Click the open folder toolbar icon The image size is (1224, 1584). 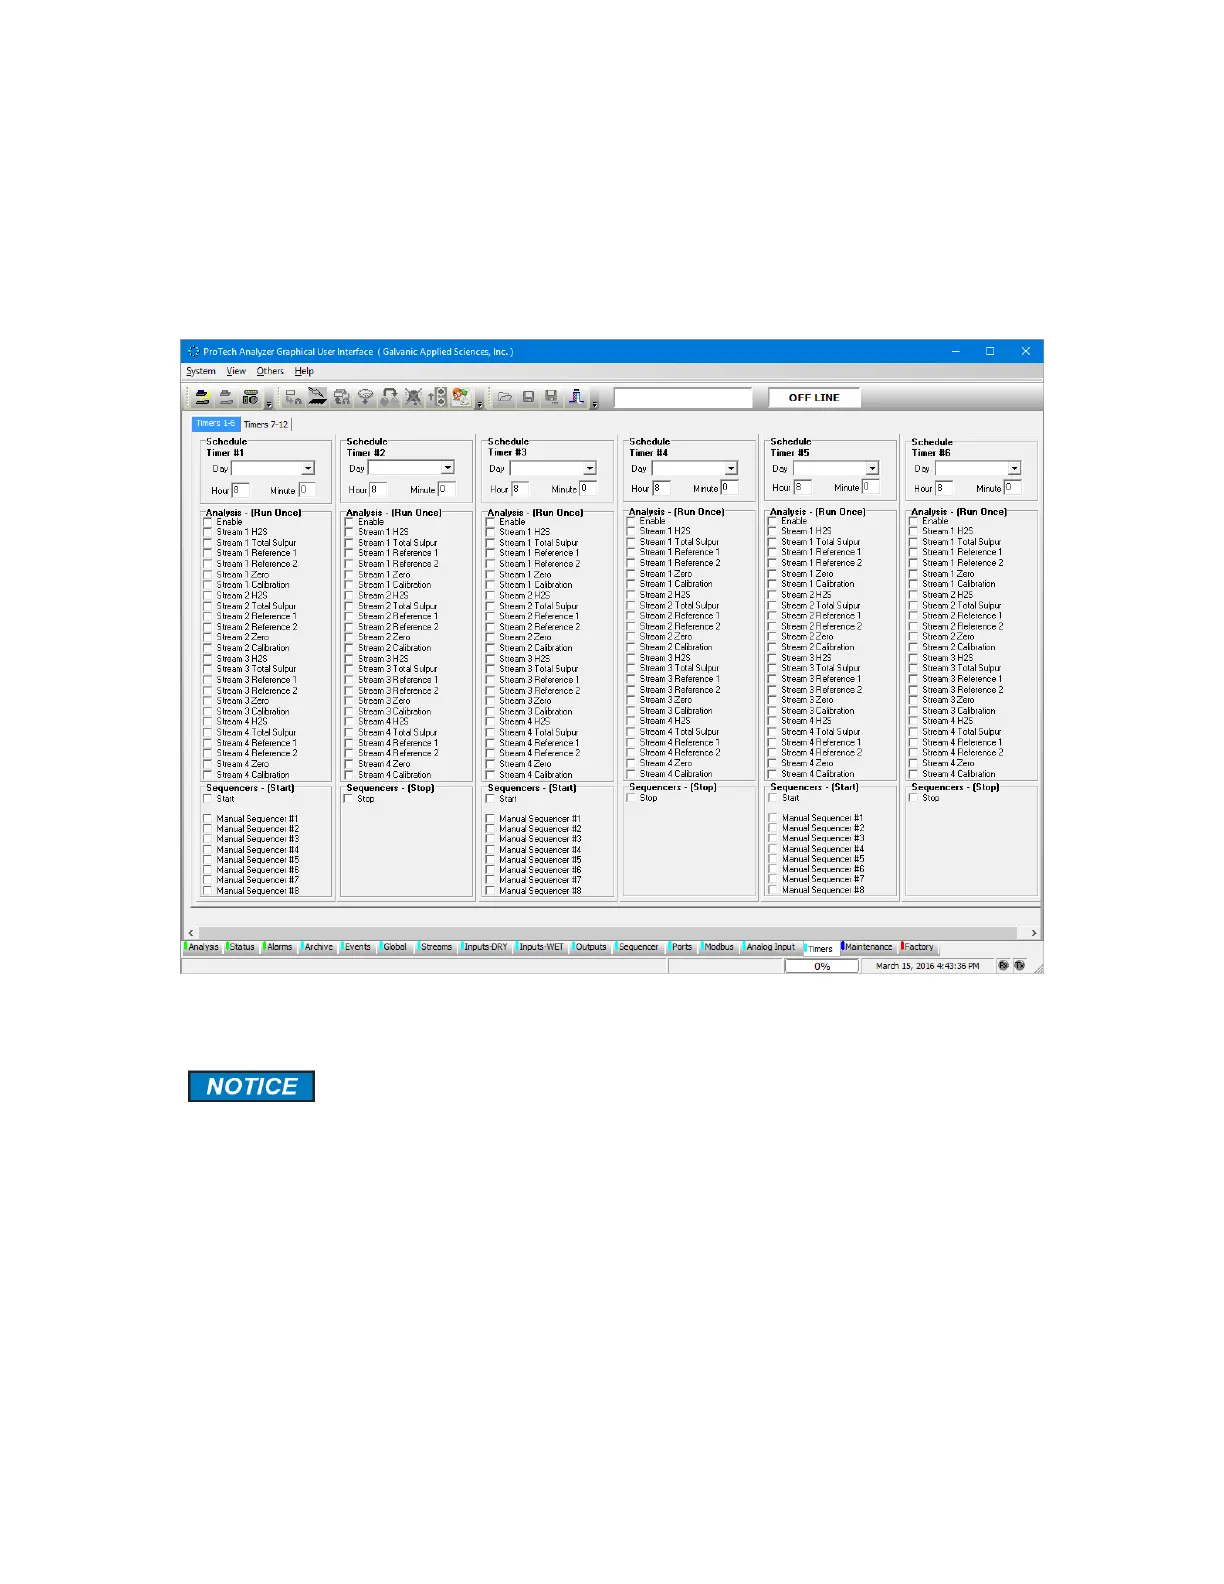(505, 398)
